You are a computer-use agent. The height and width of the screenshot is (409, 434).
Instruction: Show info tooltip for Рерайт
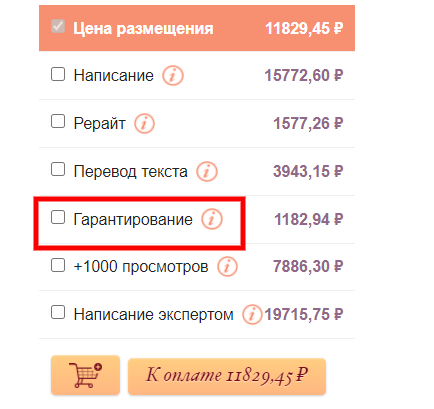coord(144,124)
